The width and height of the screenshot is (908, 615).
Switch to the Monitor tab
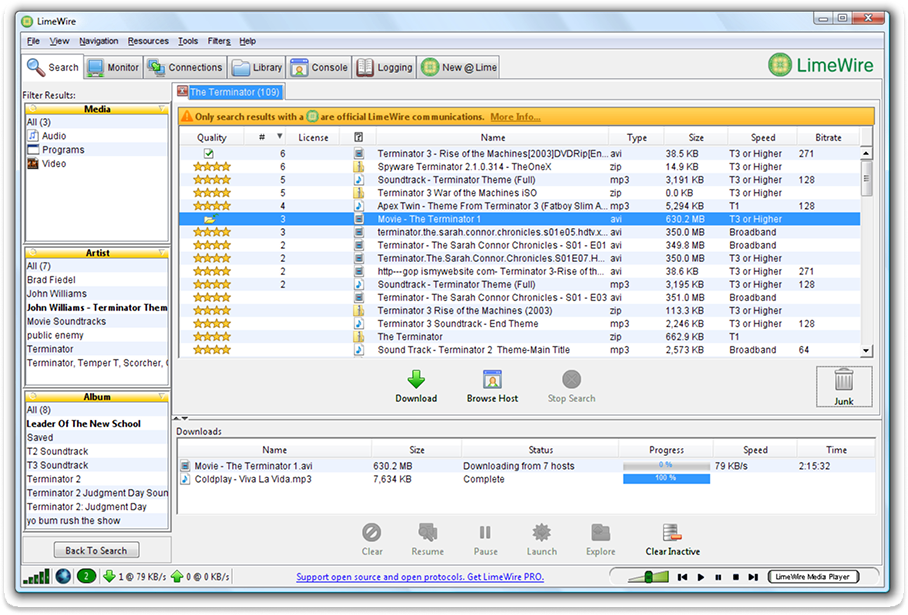pos(114,67)
